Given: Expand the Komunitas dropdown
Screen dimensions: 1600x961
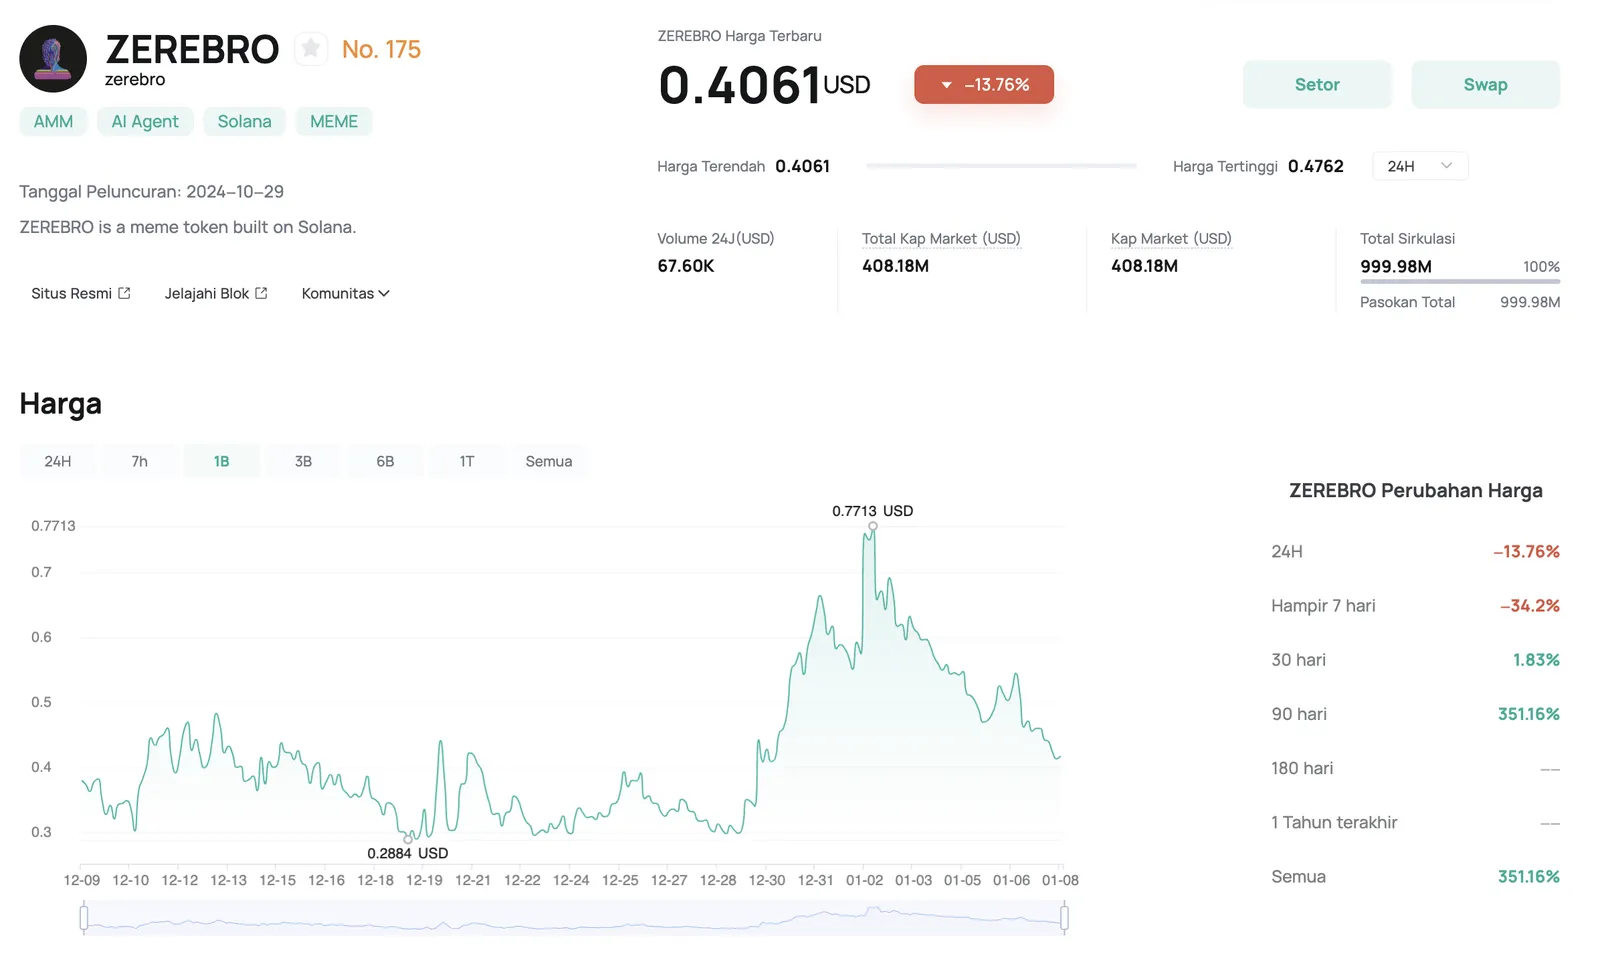Looking at the screenshot, I should [x=345, y=293].
